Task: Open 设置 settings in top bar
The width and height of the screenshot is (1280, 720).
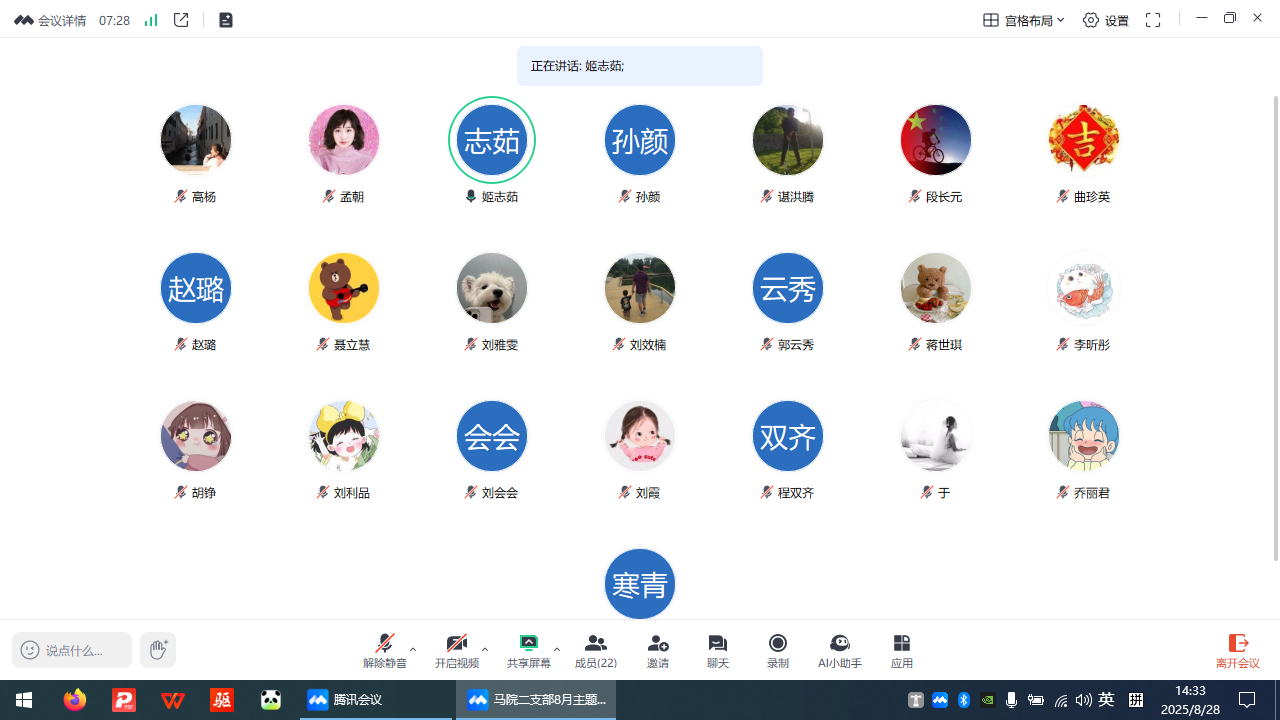Action: pyautogui.click(x=1106, y=20)
